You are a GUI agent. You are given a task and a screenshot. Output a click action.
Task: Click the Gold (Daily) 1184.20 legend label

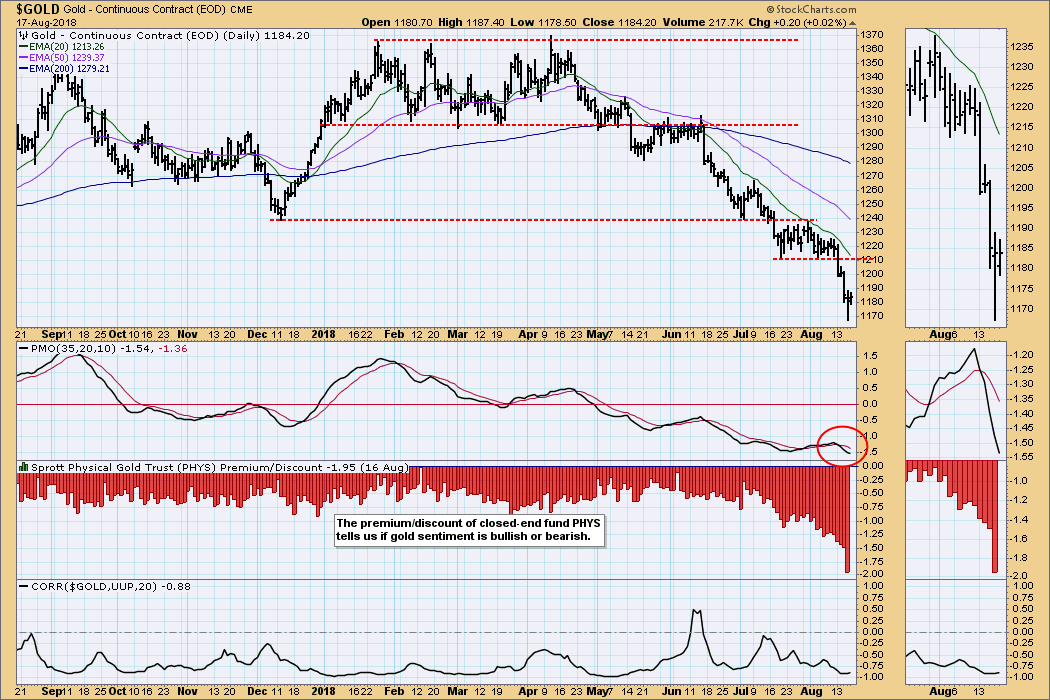tap(171, 36)
